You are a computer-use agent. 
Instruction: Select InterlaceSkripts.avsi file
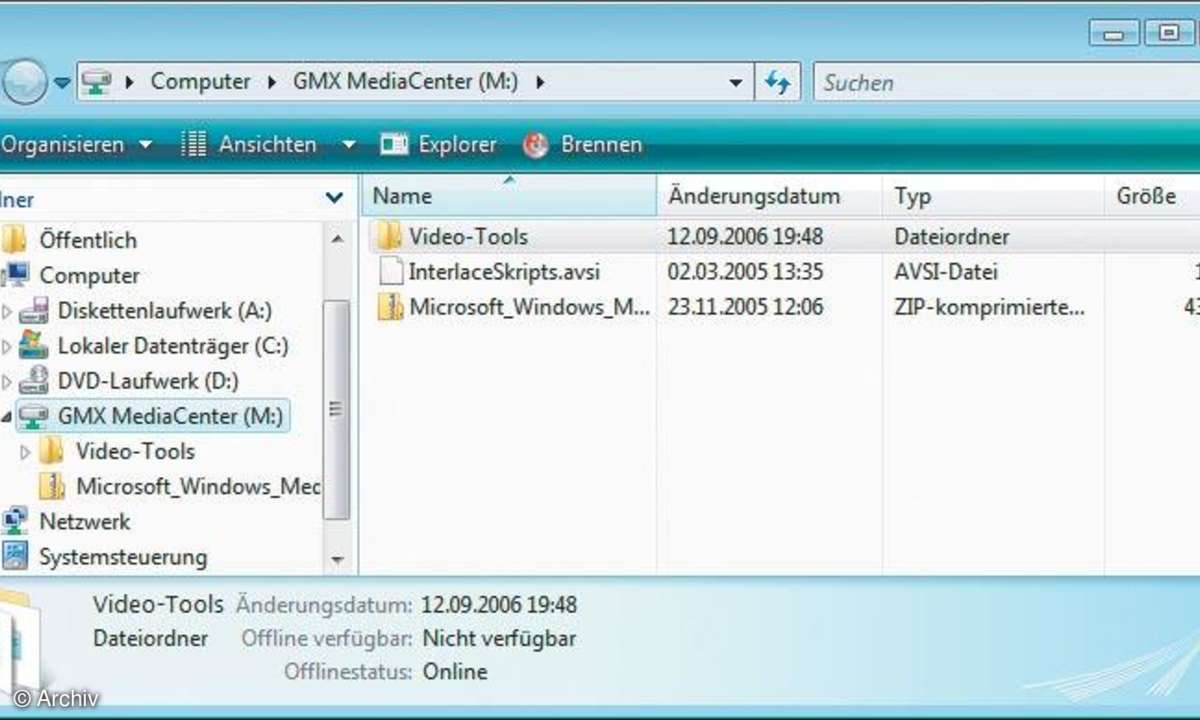click(504, 272)
